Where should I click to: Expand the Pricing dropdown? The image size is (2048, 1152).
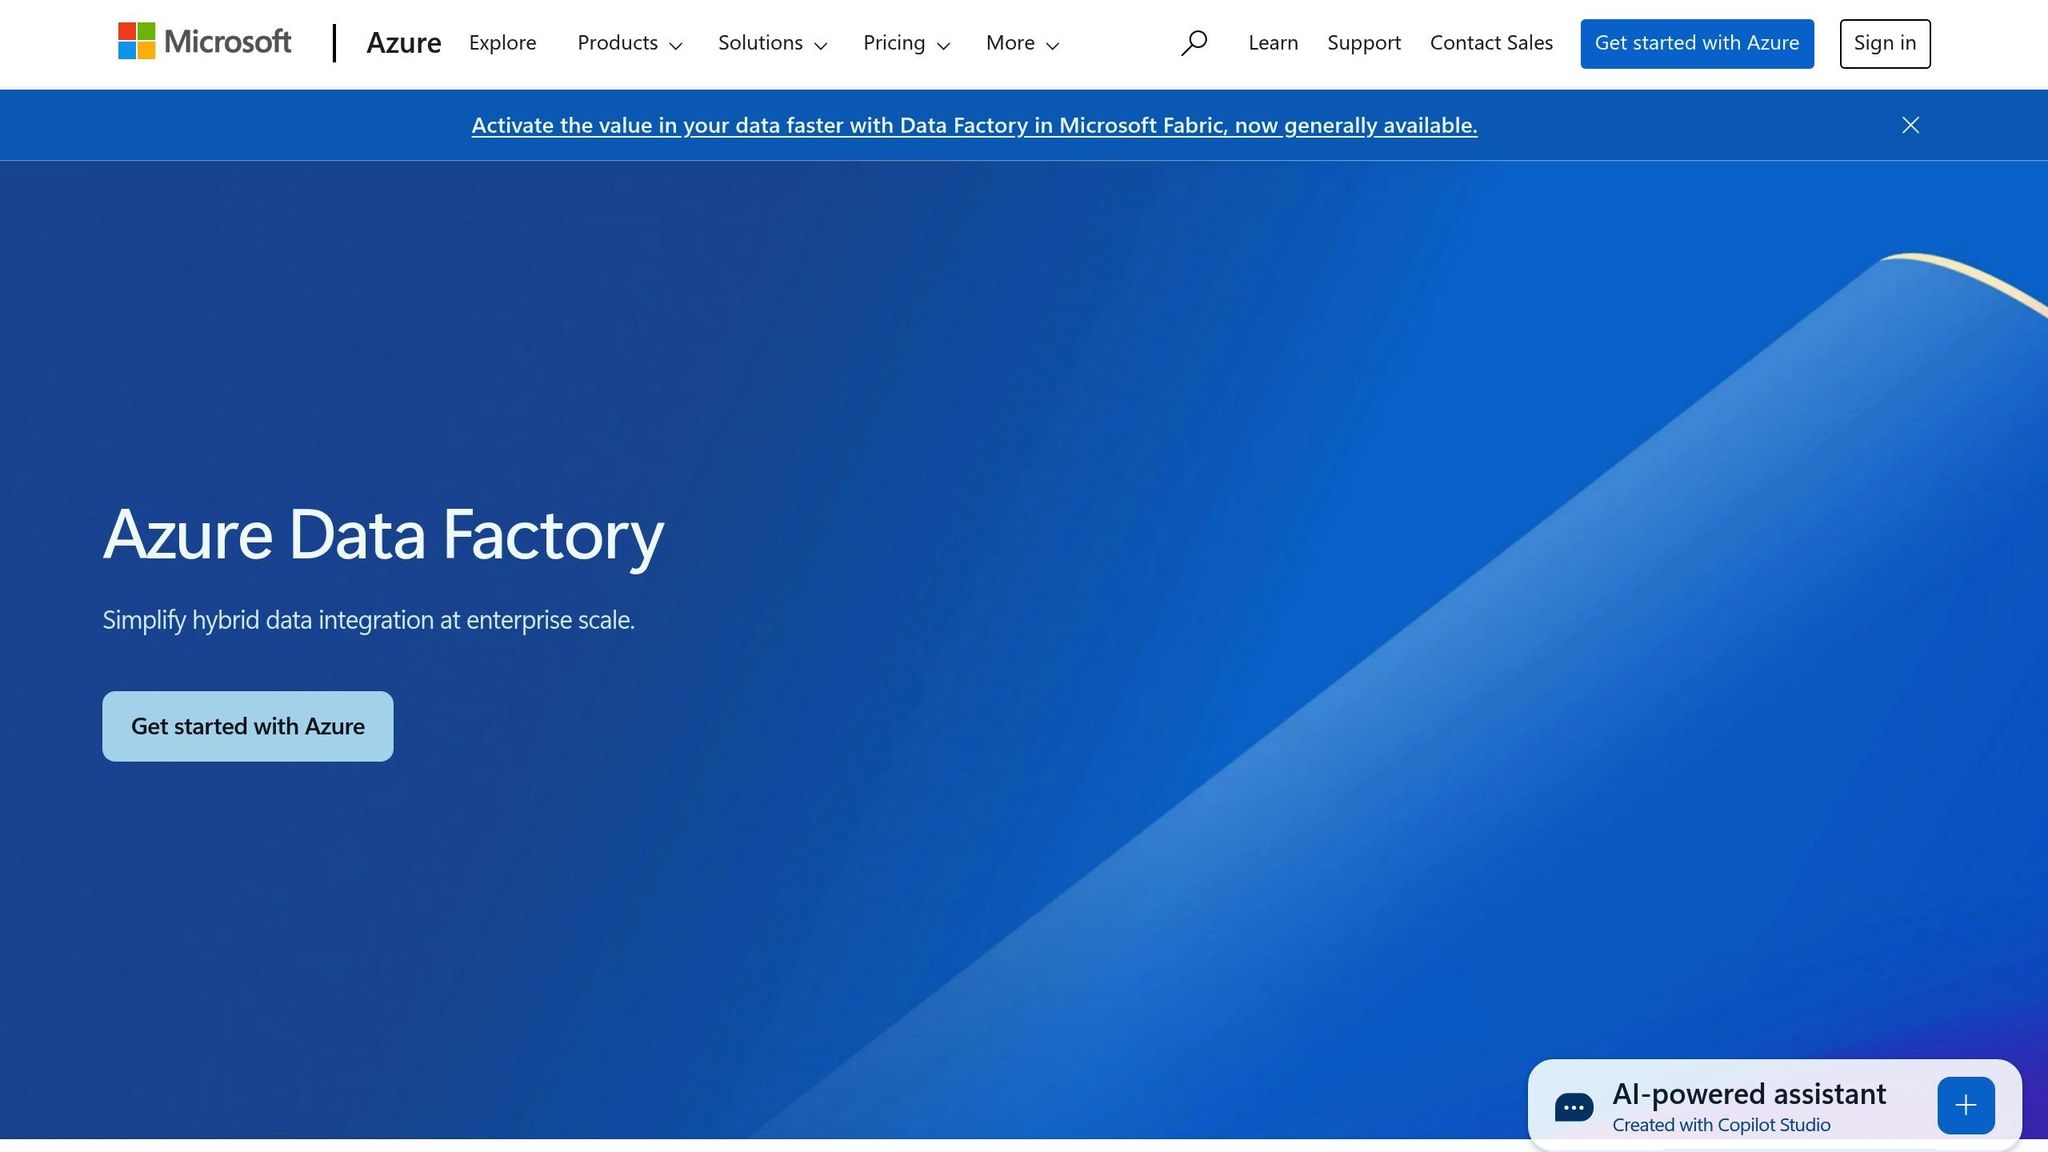pyautogui.click(x=905, y=43)
